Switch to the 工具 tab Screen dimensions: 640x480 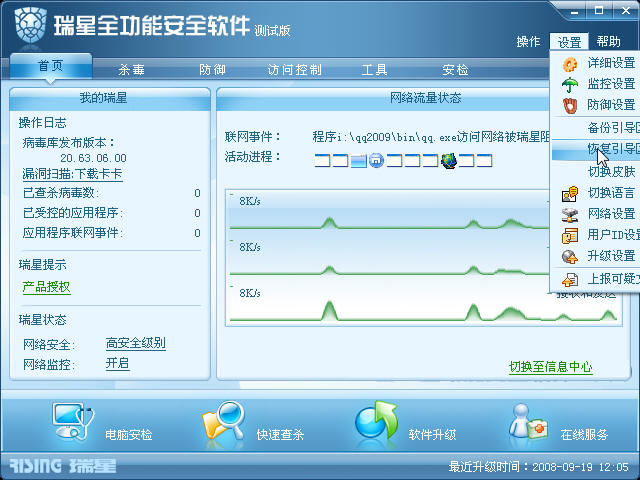374,70
